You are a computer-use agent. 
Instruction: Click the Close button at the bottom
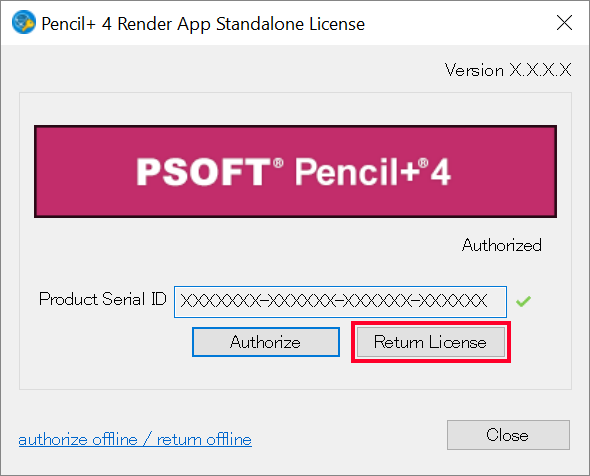(508, 435)
